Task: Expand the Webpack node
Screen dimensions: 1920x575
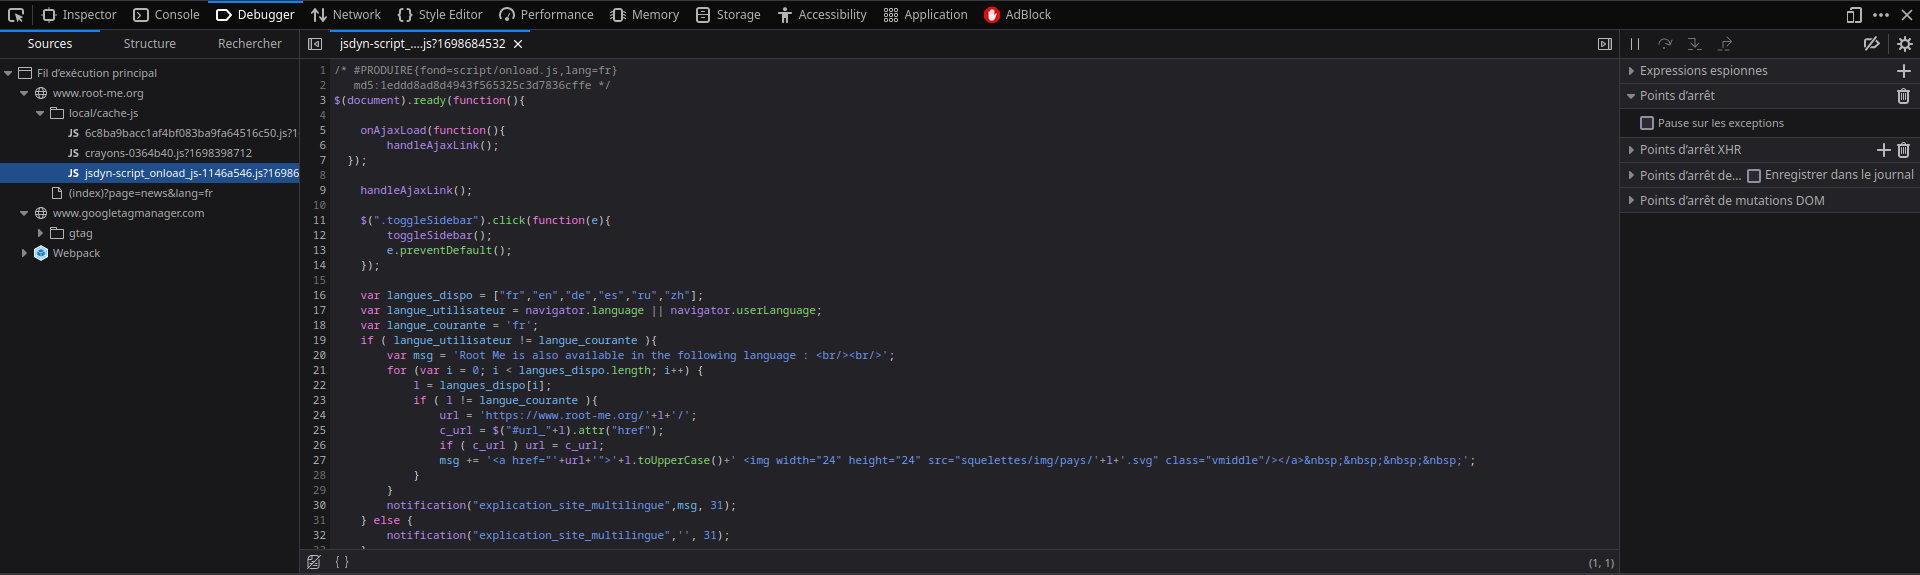Action: pos(24,253)
